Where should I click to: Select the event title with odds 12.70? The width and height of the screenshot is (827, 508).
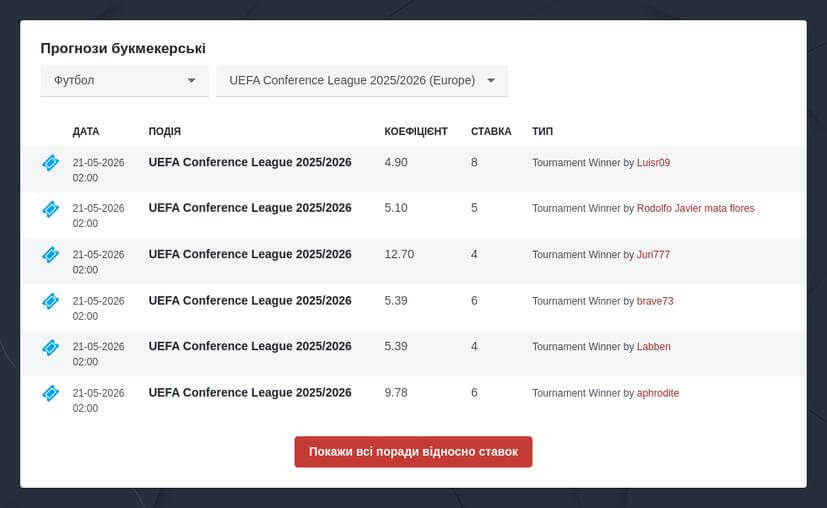tap(250, 254)
